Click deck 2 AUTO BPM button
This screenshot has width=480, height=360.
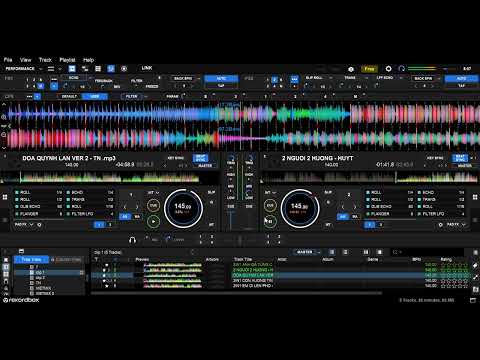pyautogui.click(x=461, y=78)
